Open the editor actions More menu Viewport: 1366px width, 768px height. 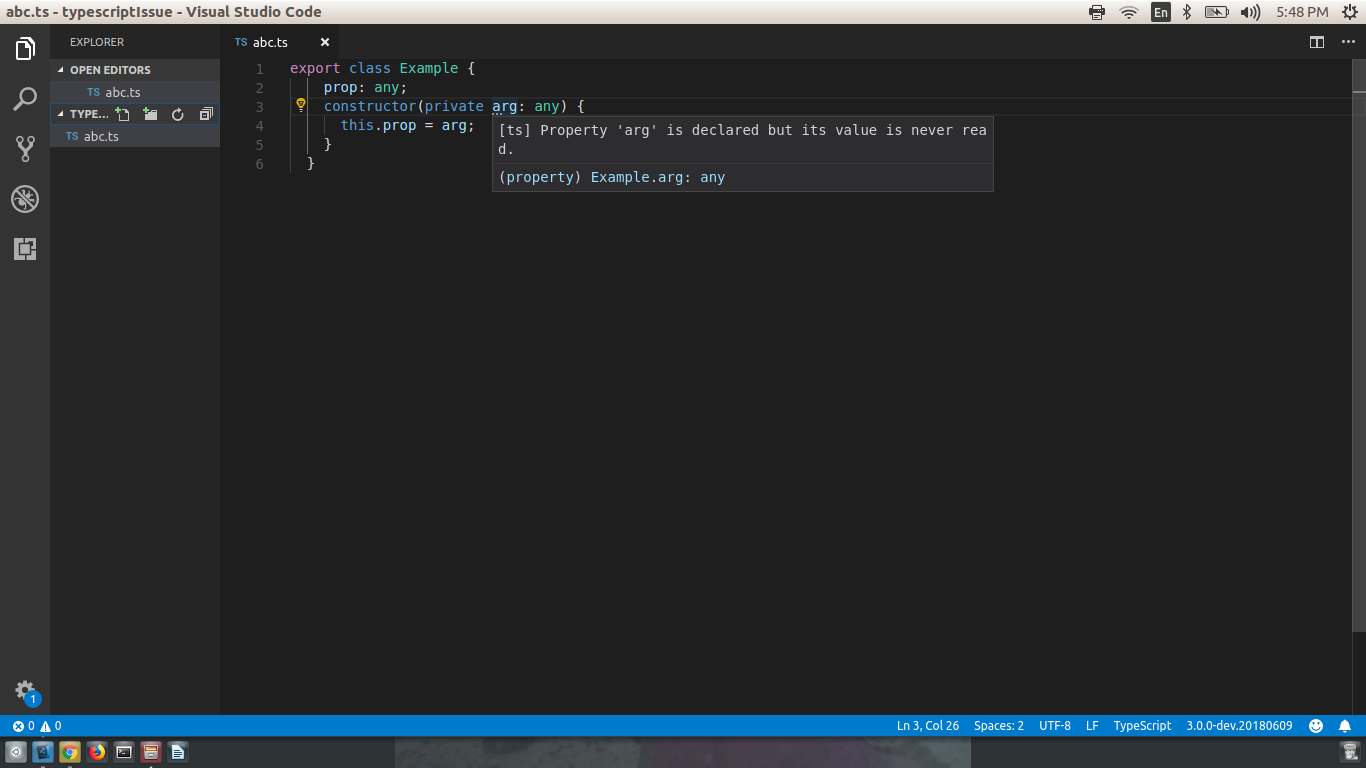[x=1347, y=42]
